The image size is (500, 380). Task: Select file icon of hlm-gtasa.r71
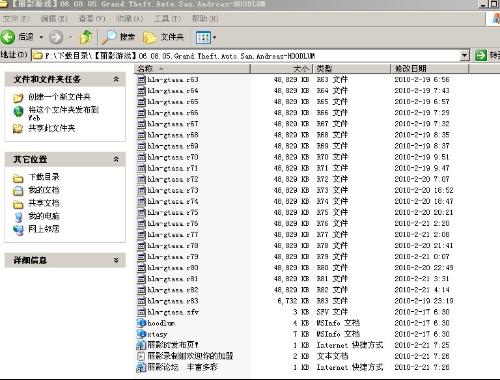point(142,168)
